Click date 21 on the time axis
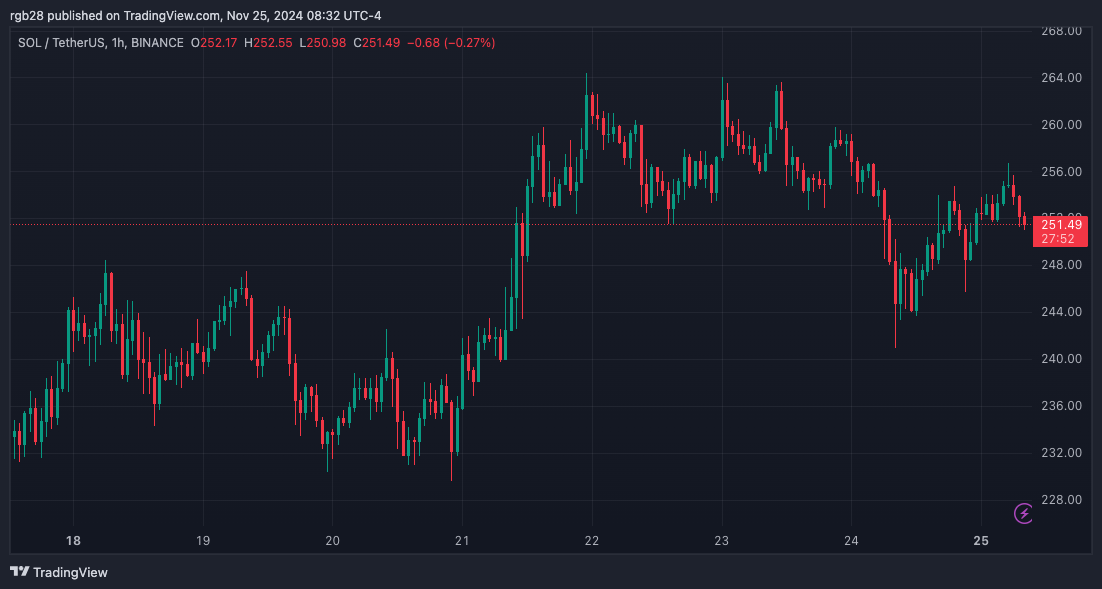The height and width of the screenshot is (589, 1102). [x=462, y=541]
